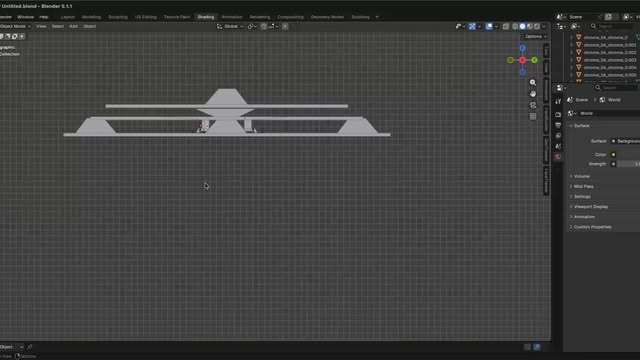The height and width of the screenshot is (360, 640).
Task: Click the outliner search field
Action: pos(613,27)
